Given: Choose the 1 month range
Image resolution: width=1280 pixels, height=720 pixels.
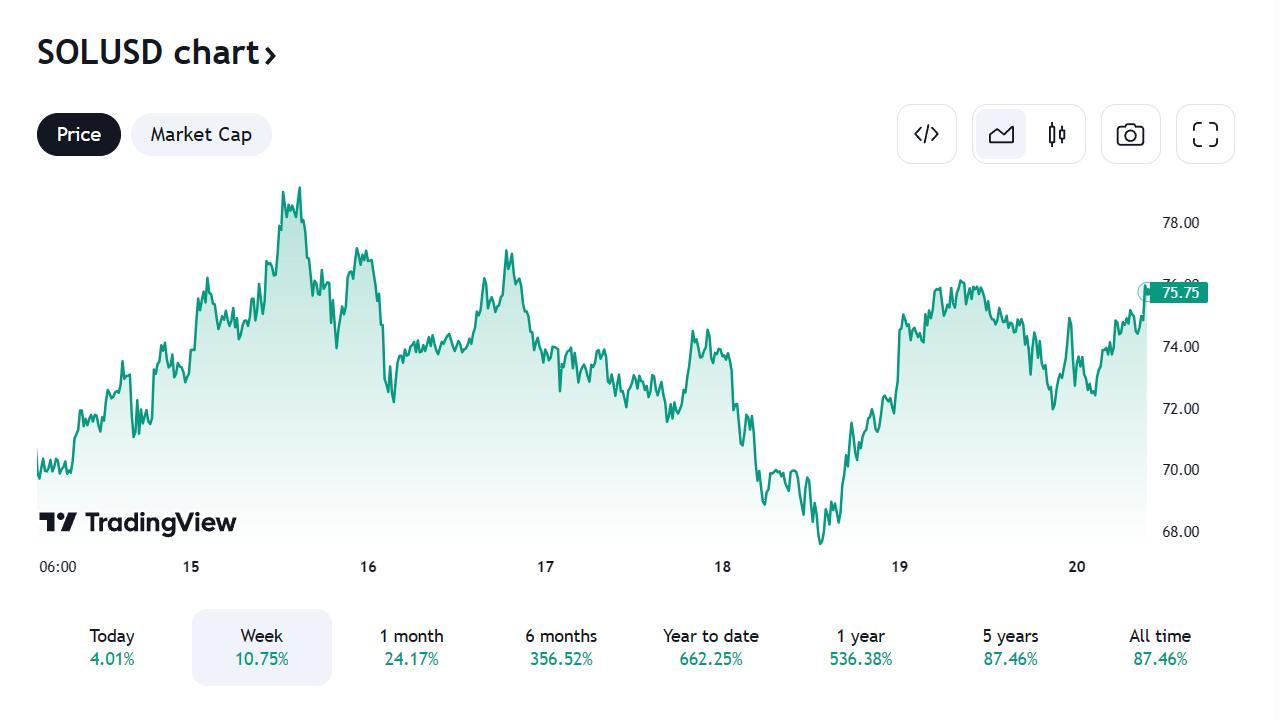Looking at the screenshot, I should pyautogui.click(x=411, y=647).
